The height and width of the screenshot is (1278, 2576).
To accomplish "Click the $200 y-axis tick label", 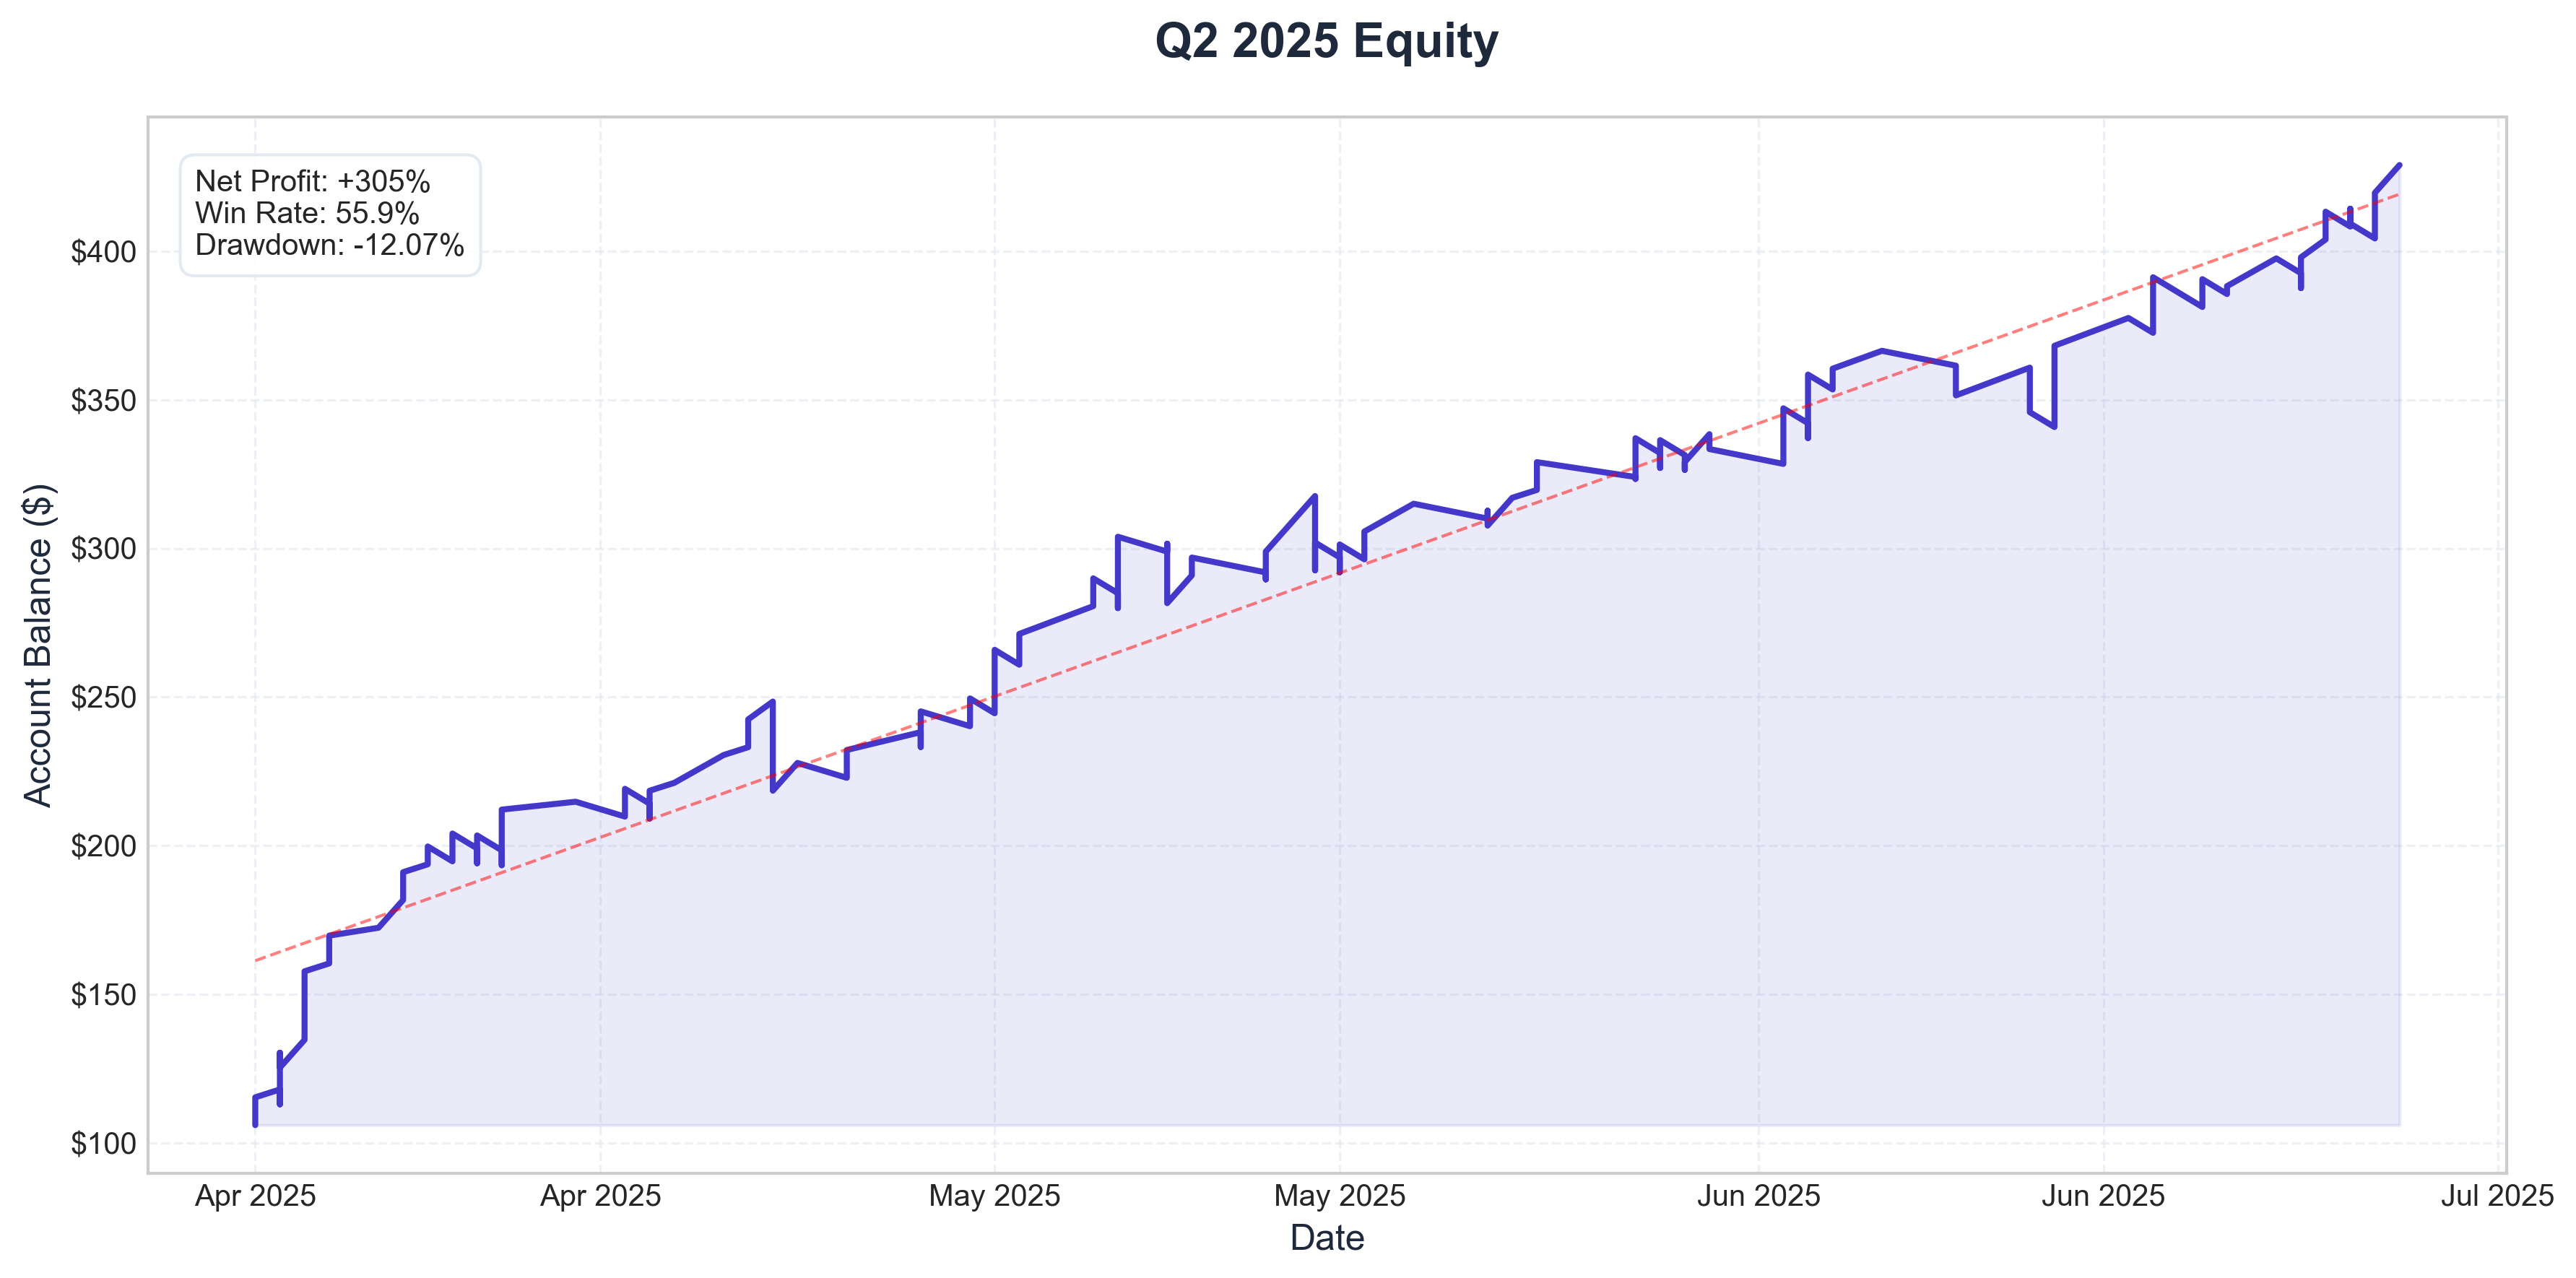I will [103, 847].
